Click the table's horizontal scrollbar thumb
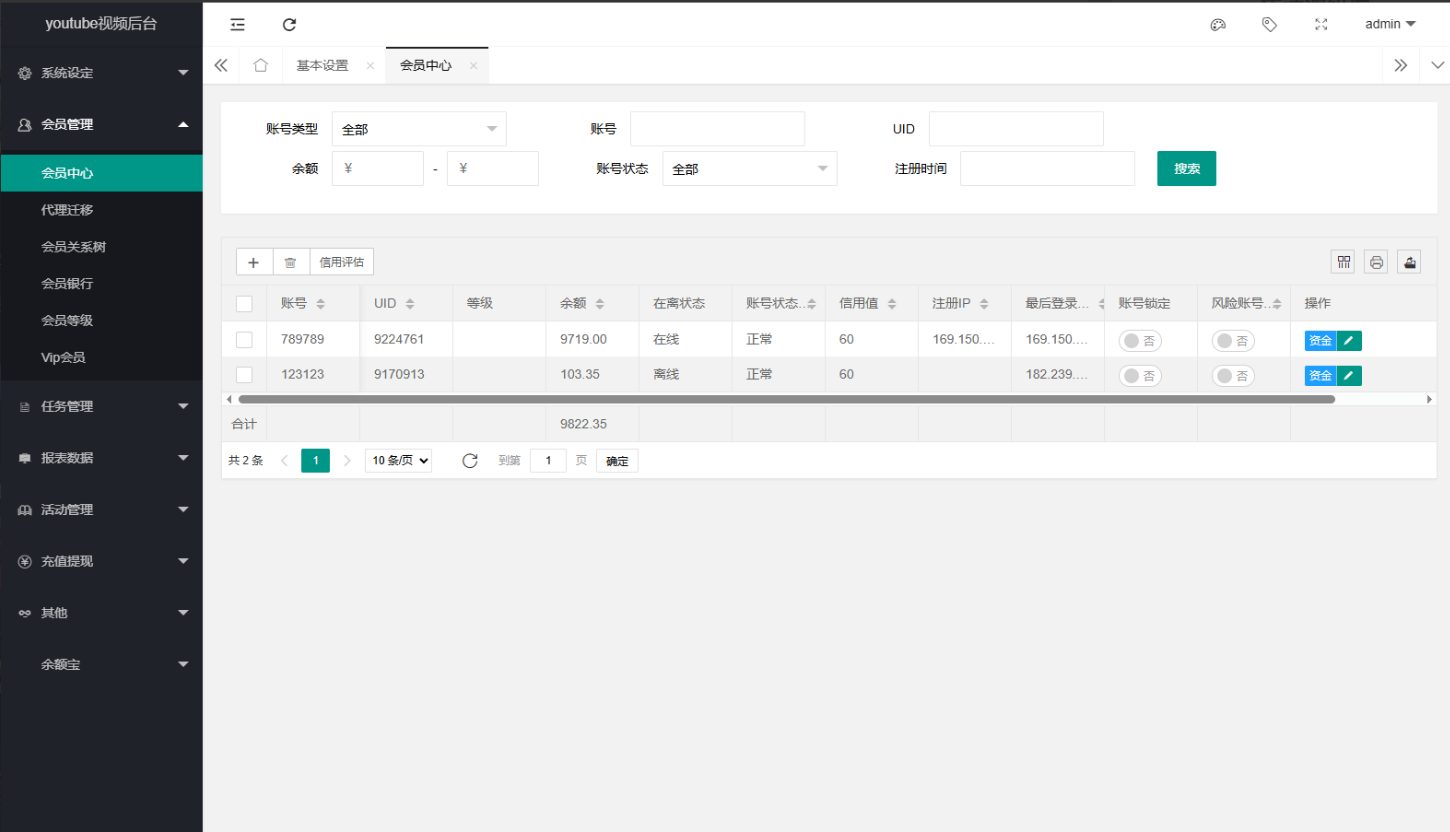Viewport: 1450px width, 832px height. pyautogui.click(x=786, y=399)
